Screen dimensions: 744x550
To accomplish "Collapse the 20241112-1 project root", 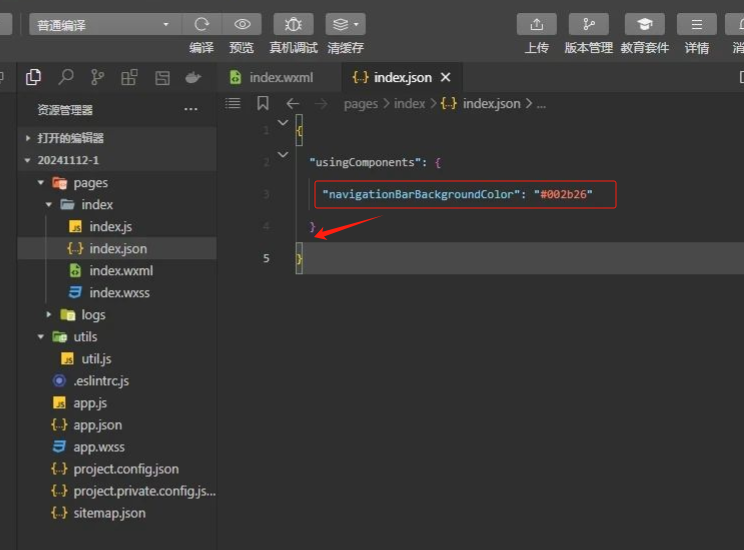I will pos(117,160).
